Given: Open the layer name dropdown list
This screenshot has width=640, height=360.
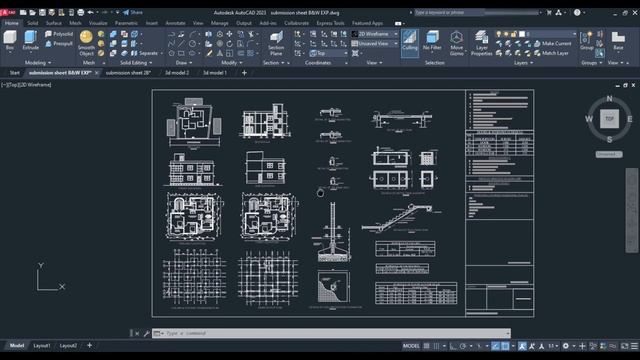Looking at the screenshot, I should point(575,34).
